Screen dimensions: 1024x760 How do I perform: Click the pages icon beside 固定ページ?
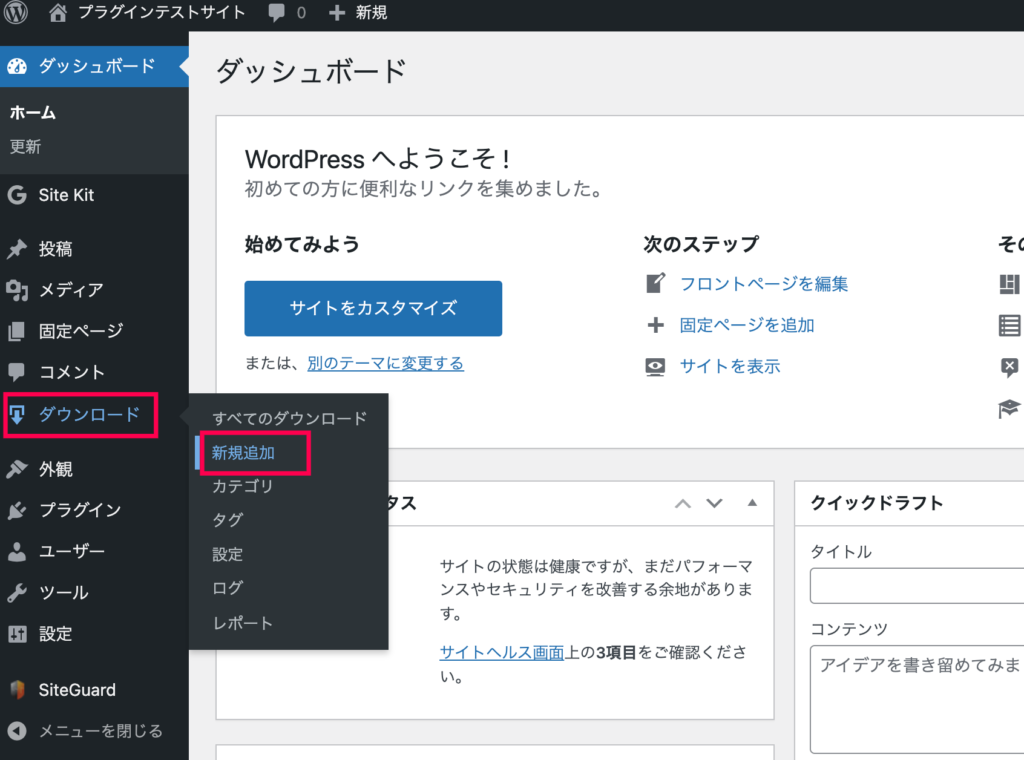coord(17,331)
